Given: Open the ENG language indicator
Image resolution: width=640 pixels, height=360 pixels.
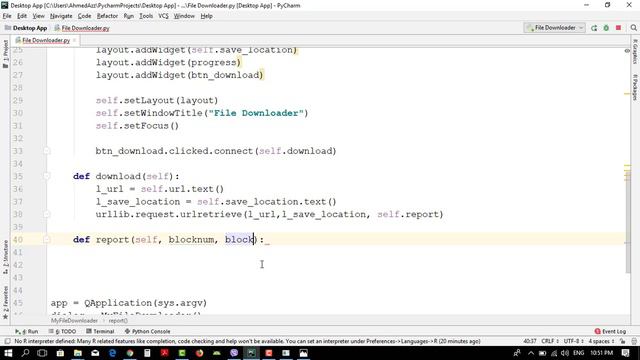Looking at the screenshot, I should click(x=578, y=353).
